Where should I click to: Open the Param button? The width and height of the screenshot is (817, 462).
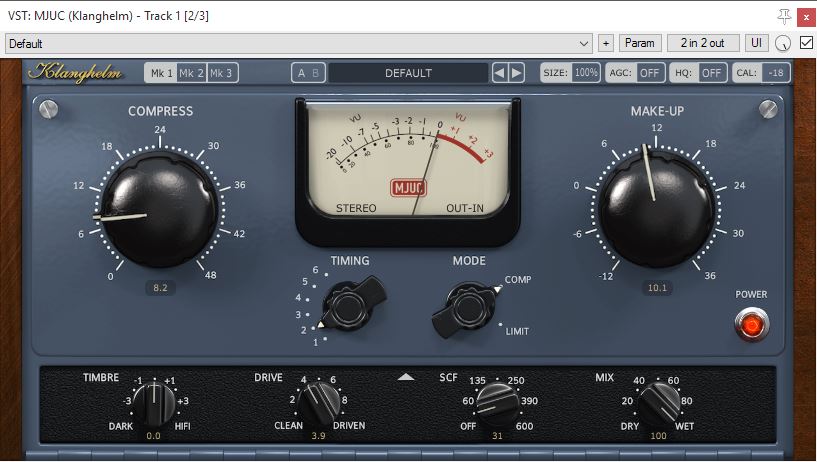click(x=639, y=43)
